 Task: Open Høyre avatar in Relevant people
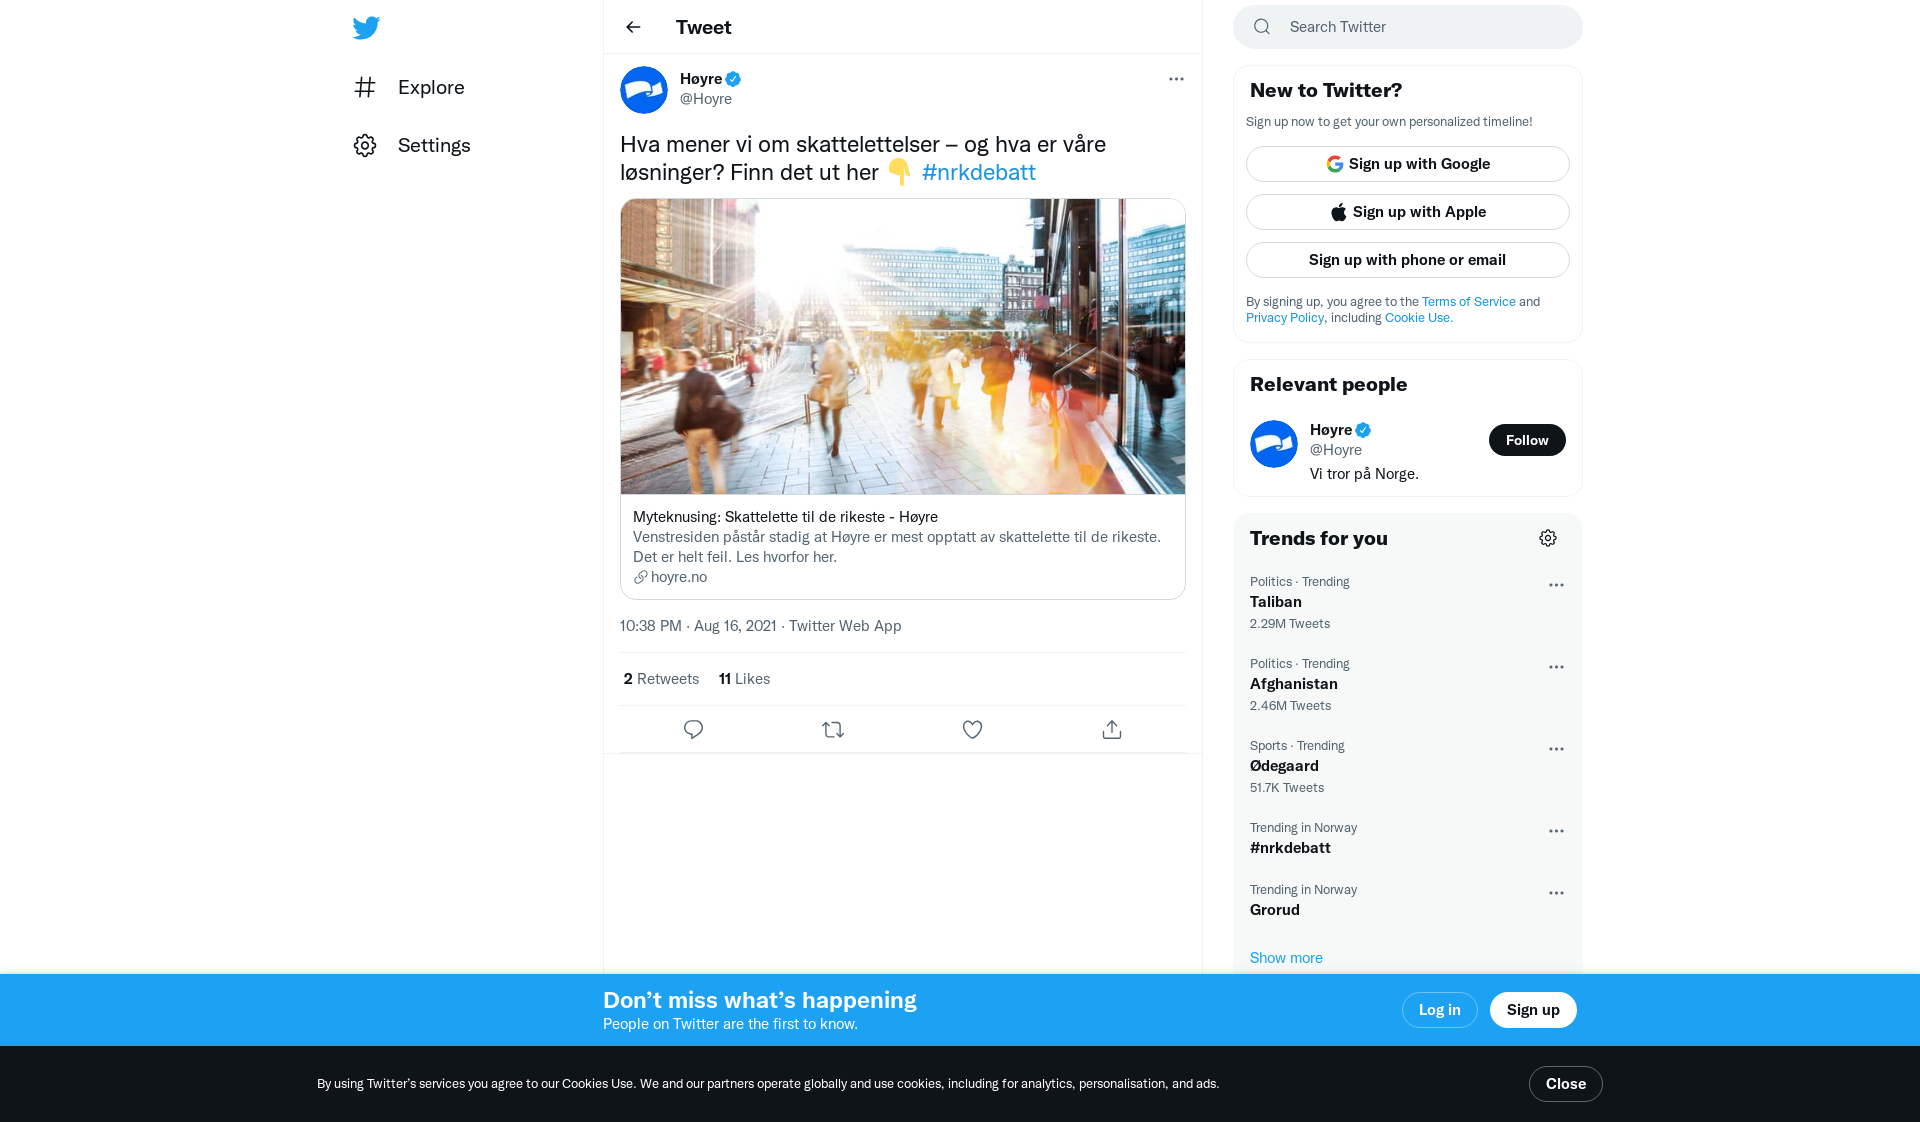tap(1274, 444)
